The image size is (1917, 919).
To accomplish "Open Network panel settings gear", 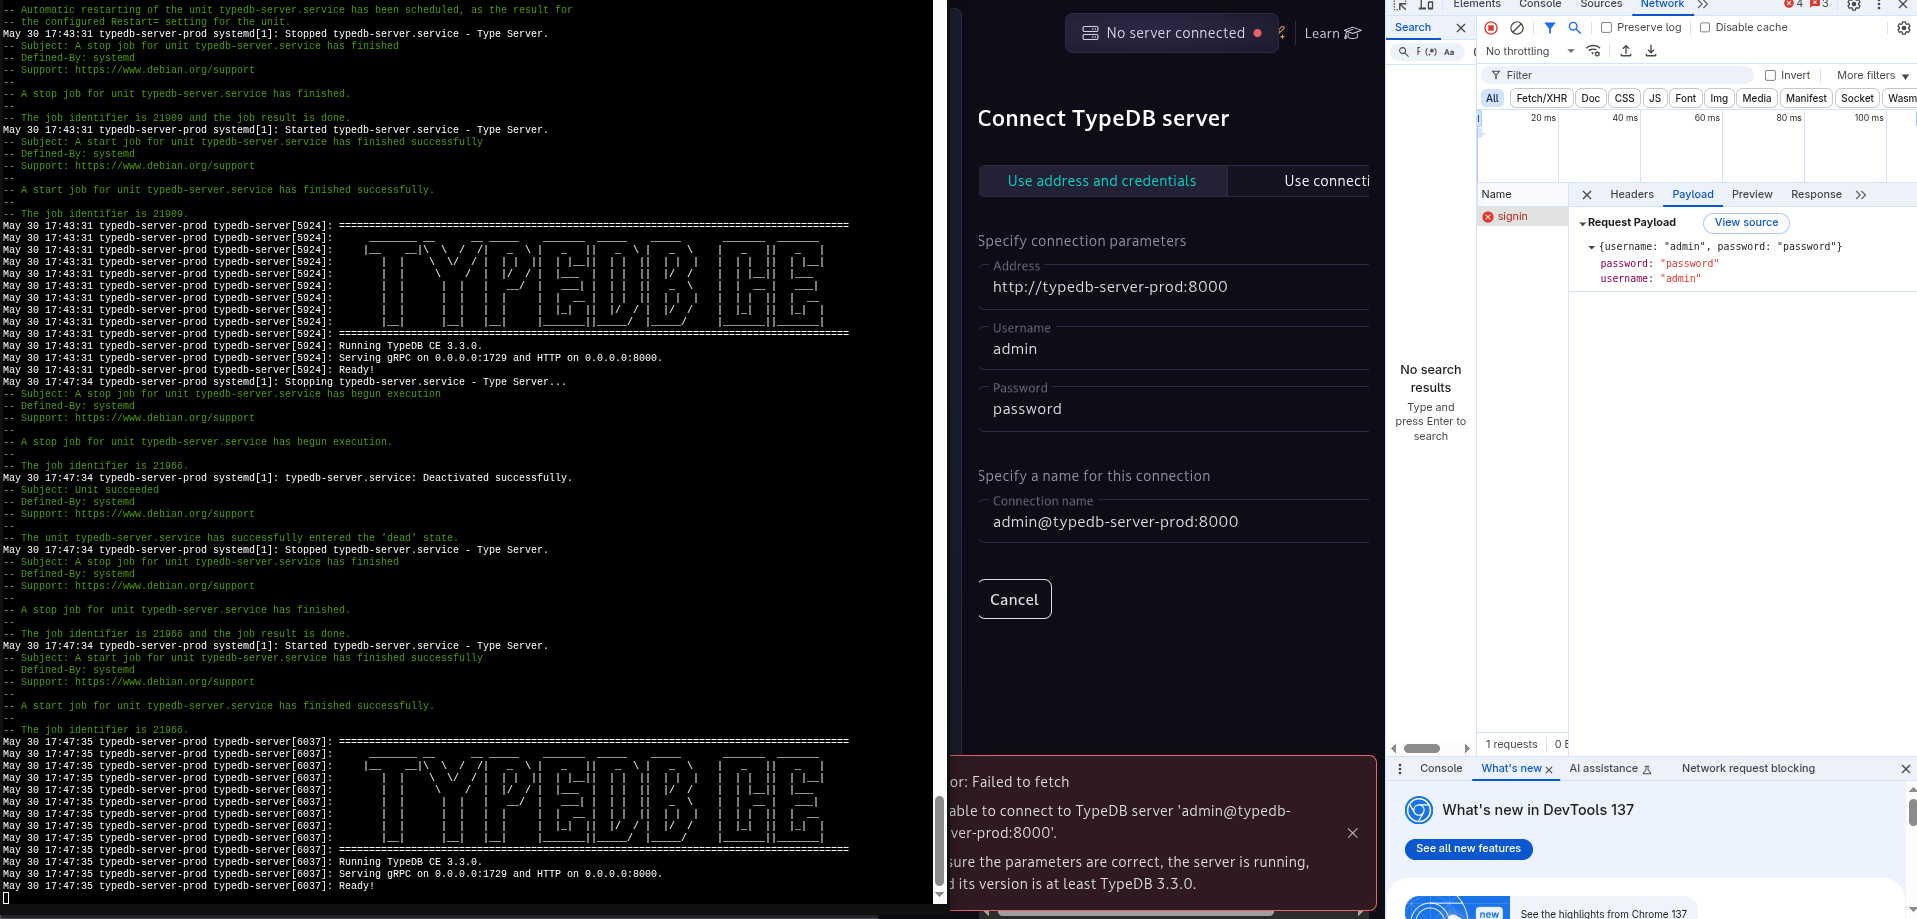I will [1904, 28].
